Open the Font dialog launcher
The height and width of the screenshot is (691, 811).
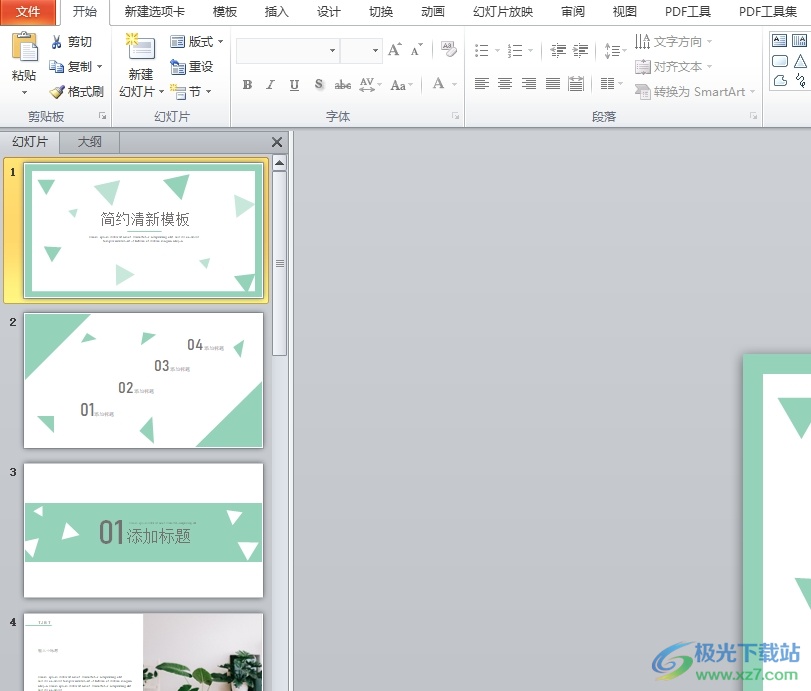coord(456,116)
